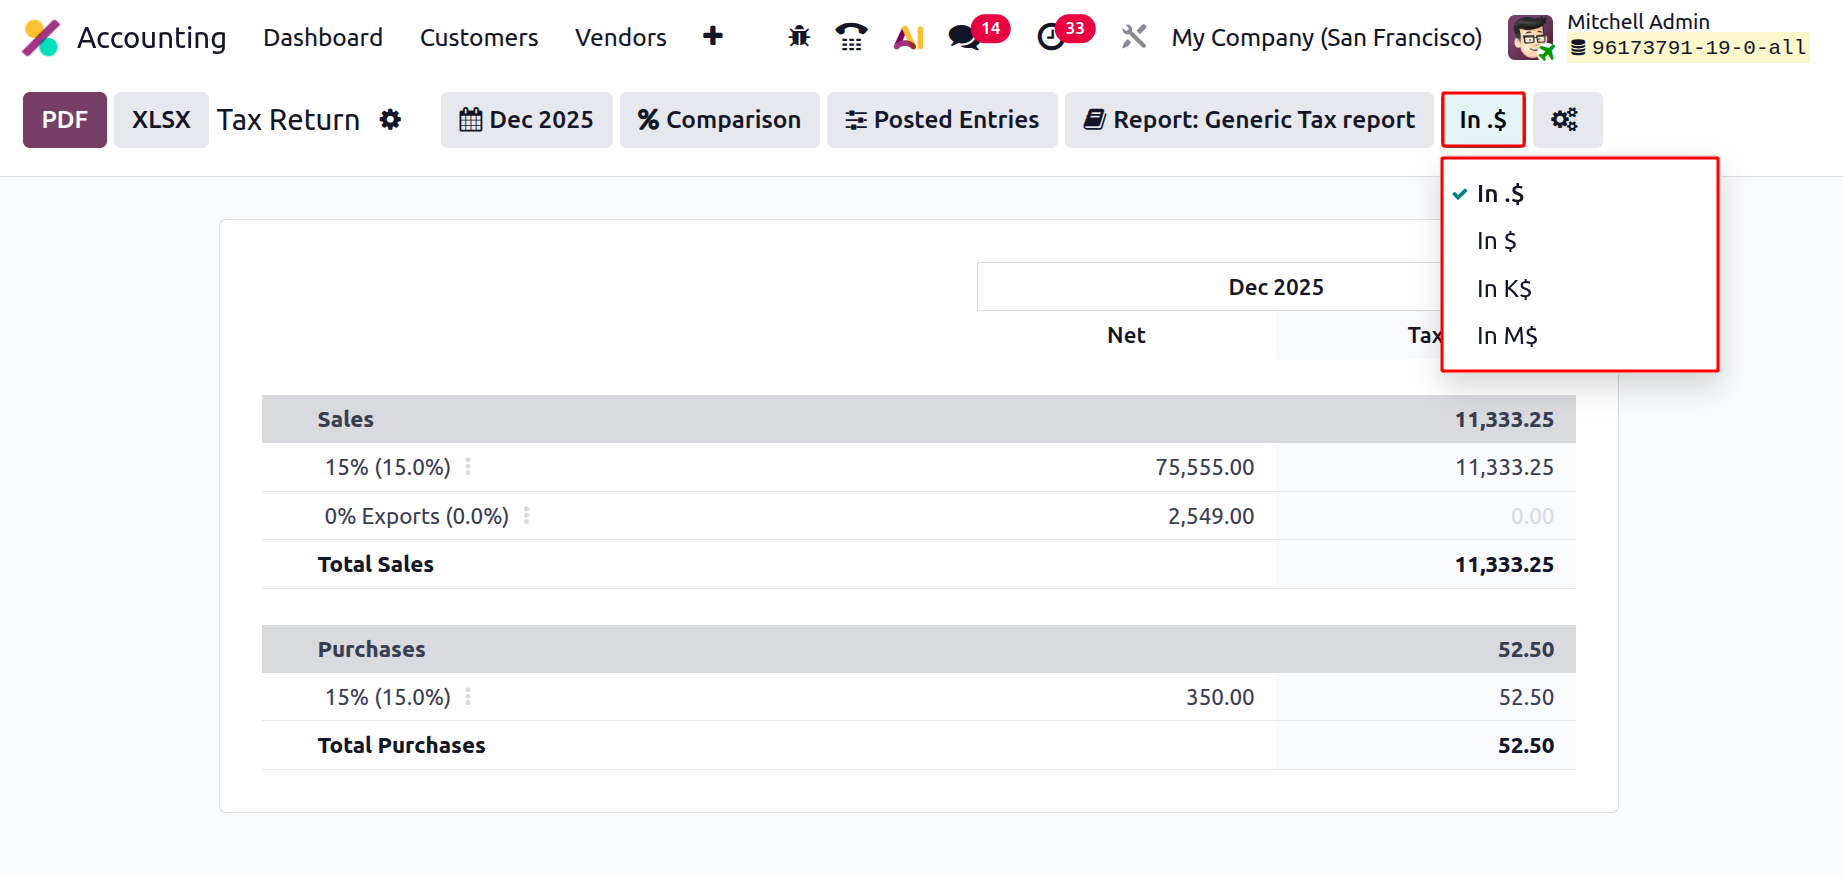Open the debug bug icon menu
The height and width of the screenshot is (876, 1843).
(x=799, y=37)
